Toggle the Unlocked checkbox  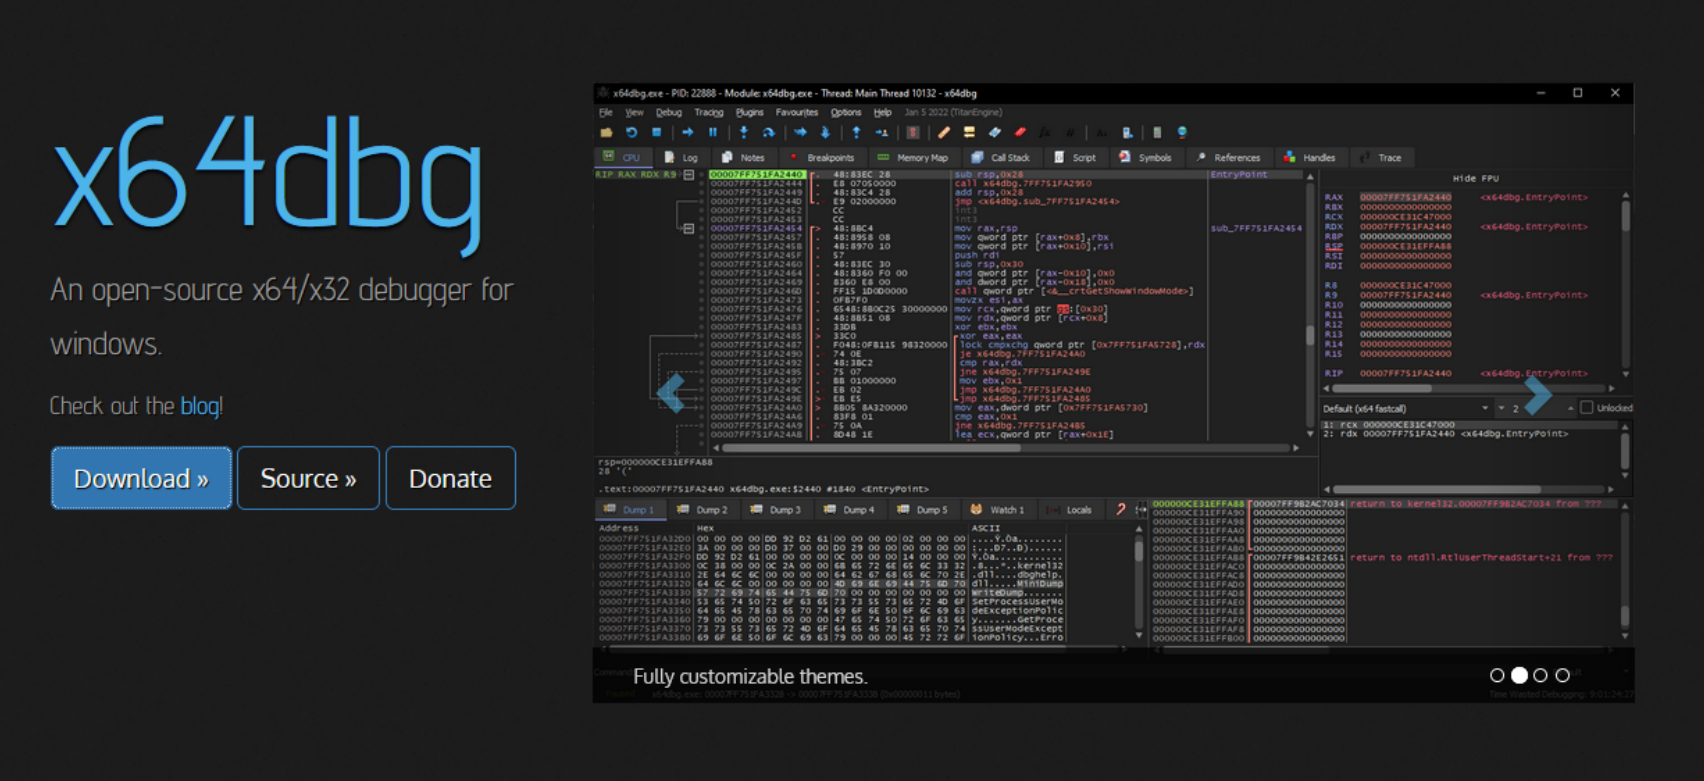1586,408
